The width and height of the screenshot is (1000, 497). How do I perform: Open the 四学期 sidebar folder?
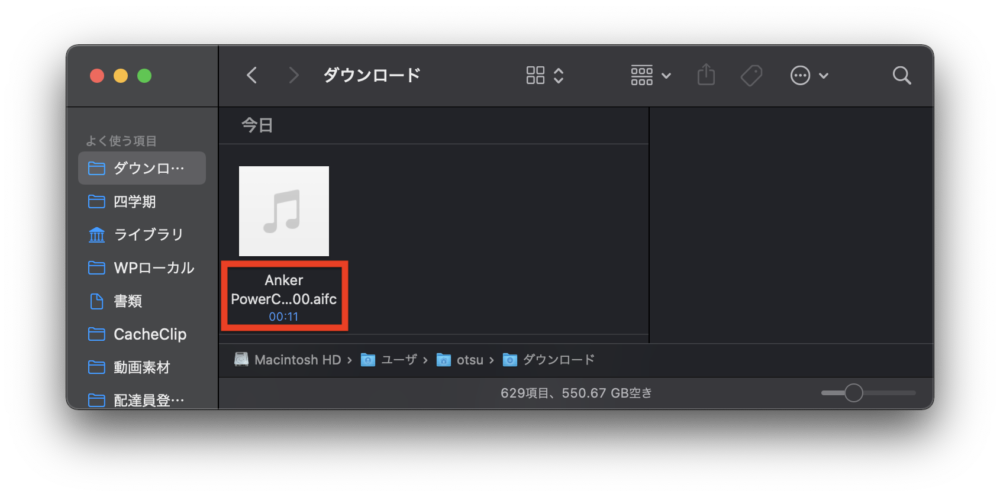point(134,201)
